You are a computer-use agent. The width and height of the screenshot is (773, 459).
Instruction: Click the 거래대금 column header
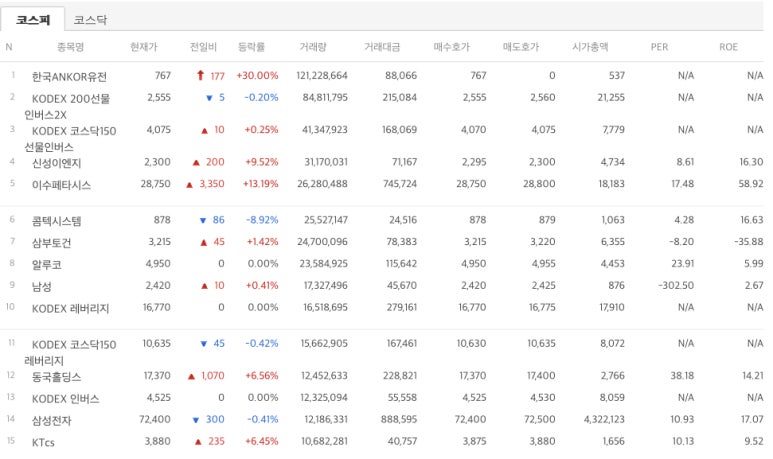[x=382, y=47]
